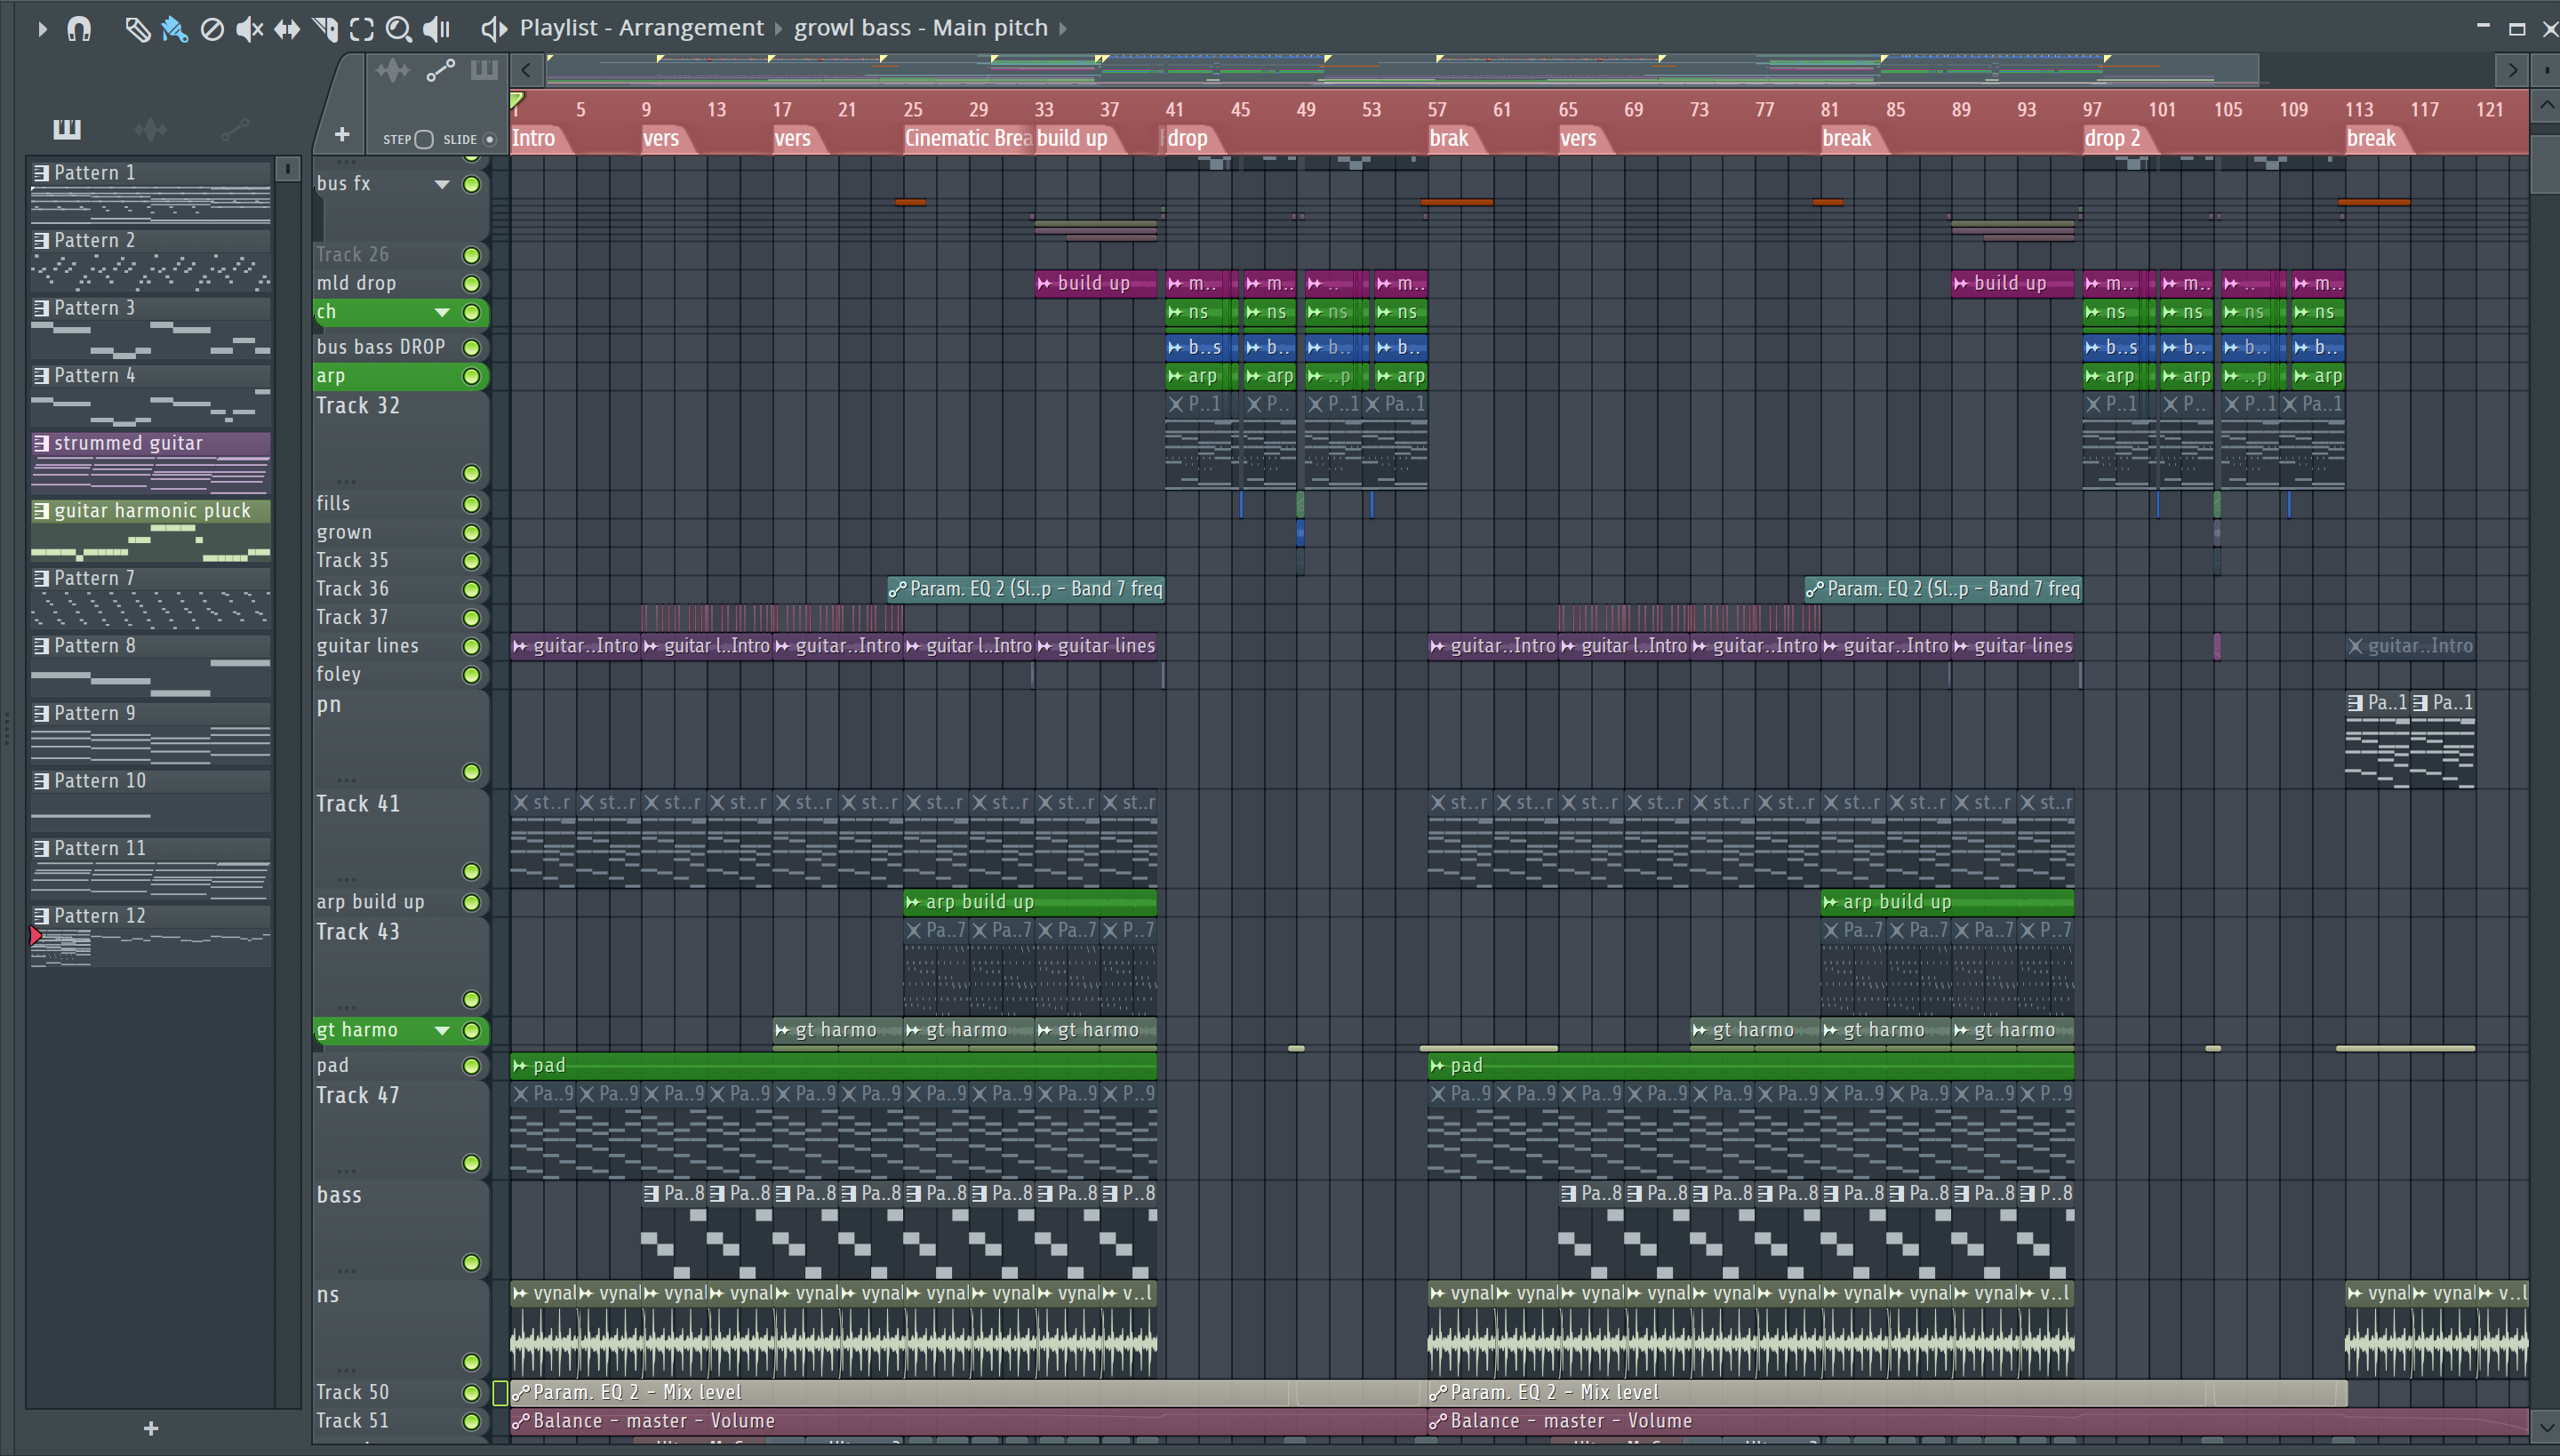Mute the mld drop track
Screen dimensions: 2560x1456
click(471, 284)
